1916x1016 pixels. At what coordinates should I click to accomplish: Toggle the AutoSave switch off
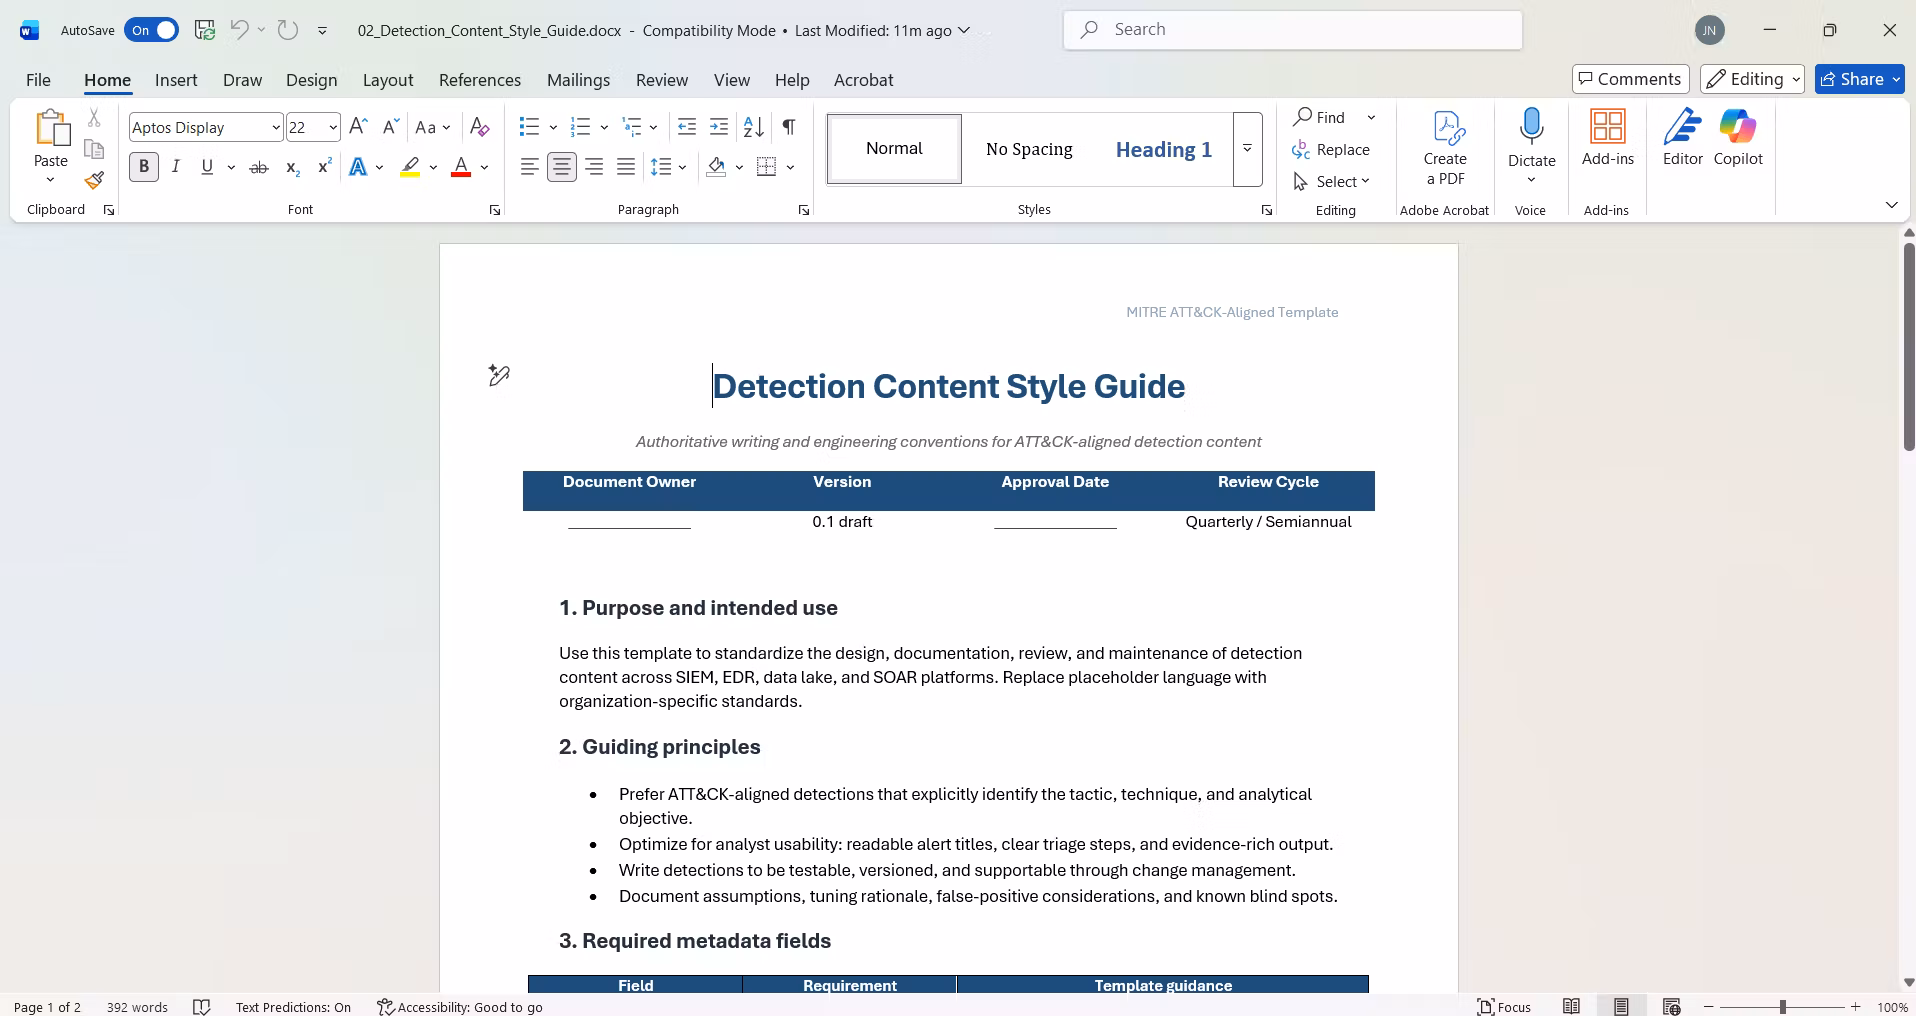coord(152,30)
